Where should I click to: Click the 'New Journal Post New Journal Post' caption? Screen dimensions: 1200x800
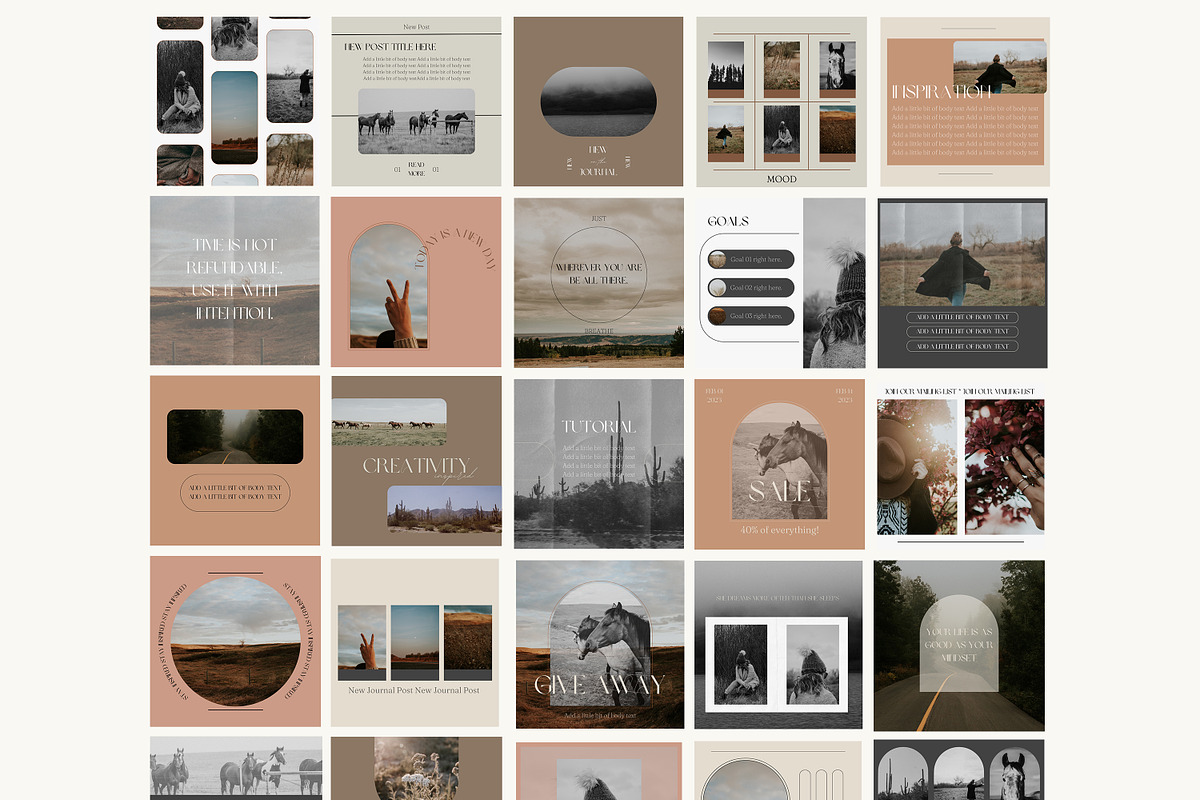[414, 690]
